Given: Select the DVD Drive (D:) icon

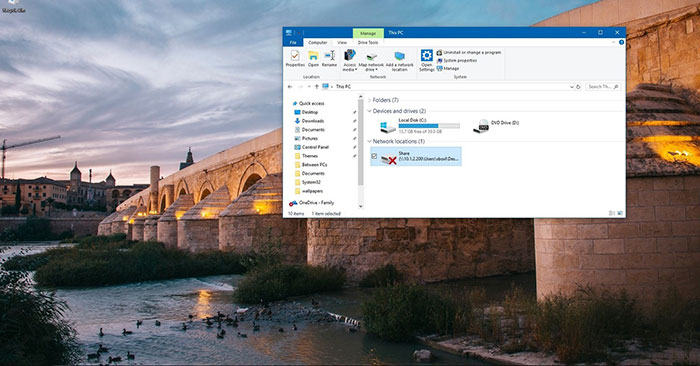Looking at the screenshot, I should 481,126.
